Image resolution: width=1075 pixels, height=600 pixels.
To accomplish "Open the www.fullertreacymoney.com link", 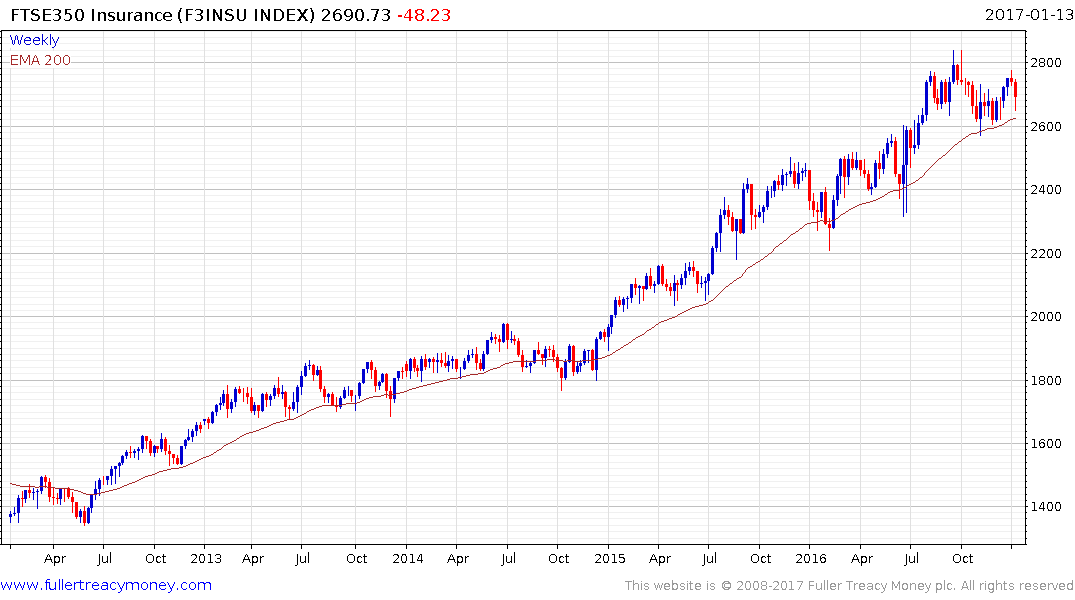I will (106, 585).
